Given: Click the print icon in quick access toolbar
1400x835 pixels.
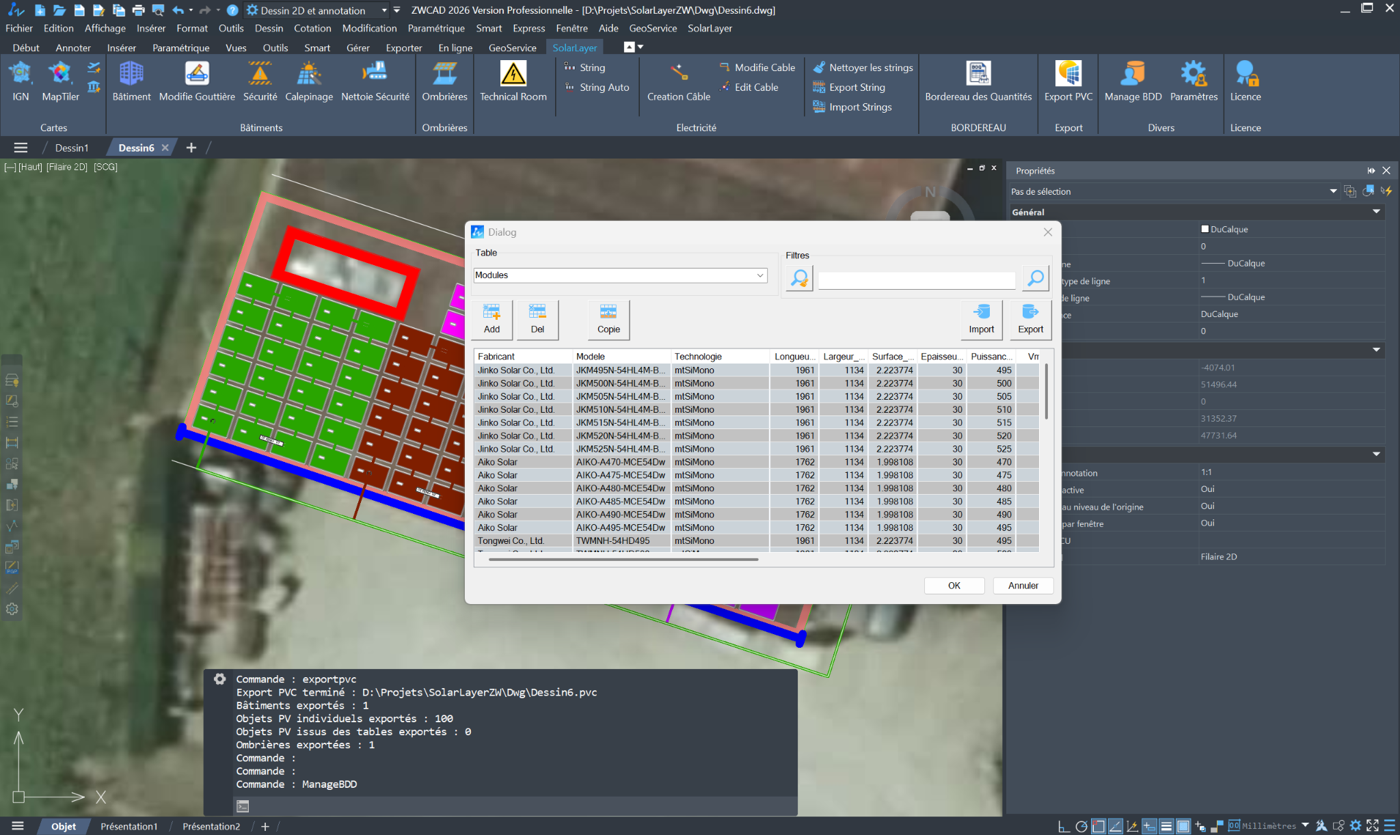Looking at the screenshot, I should tap(138, 10).
